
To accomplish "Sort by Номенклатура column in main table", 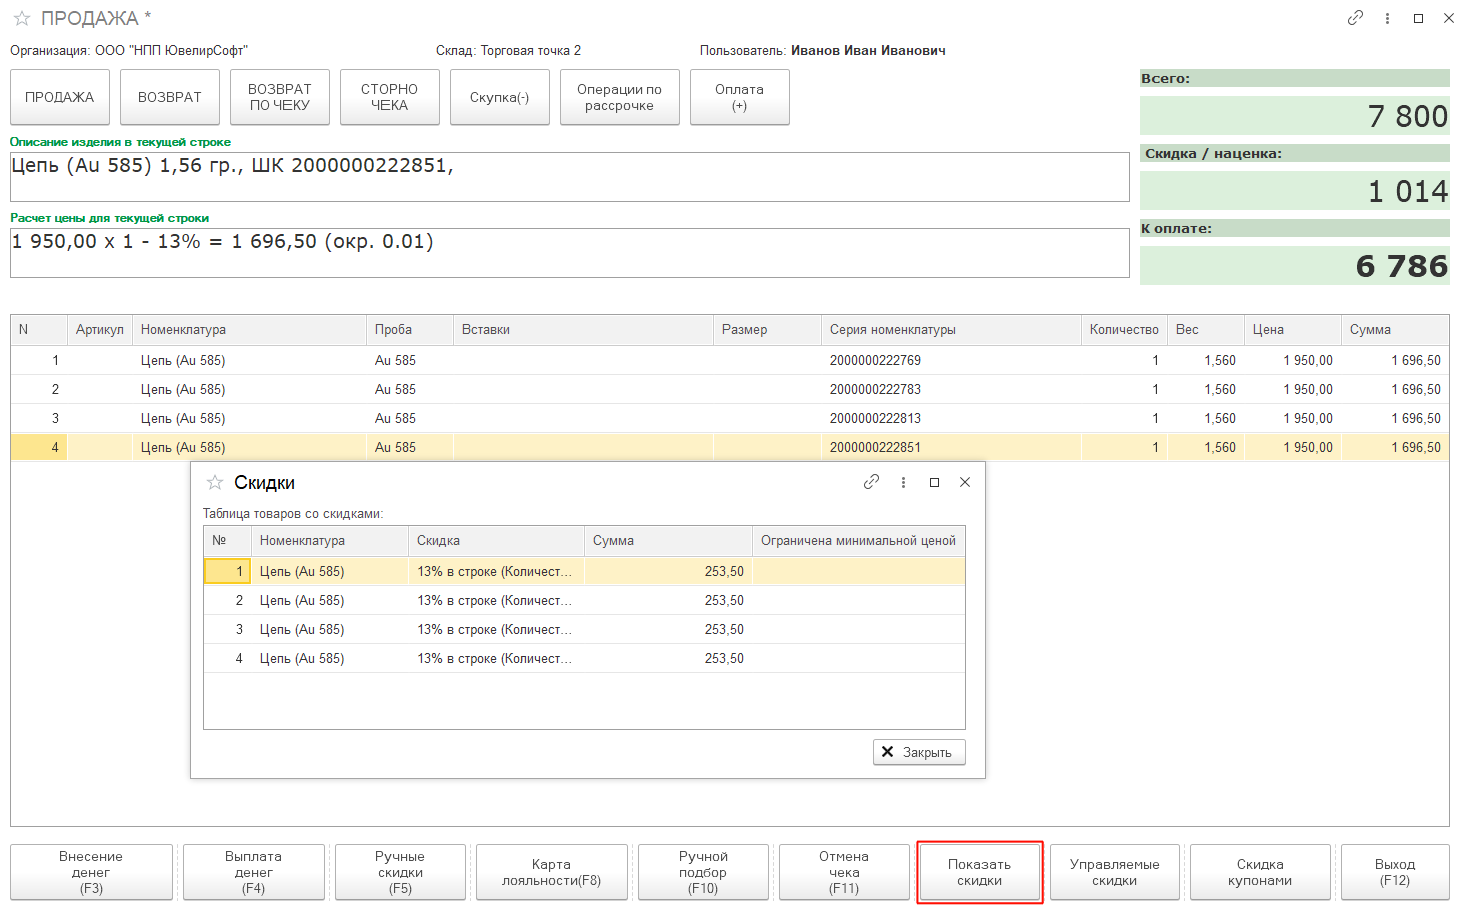I will (x=249, y=330).
